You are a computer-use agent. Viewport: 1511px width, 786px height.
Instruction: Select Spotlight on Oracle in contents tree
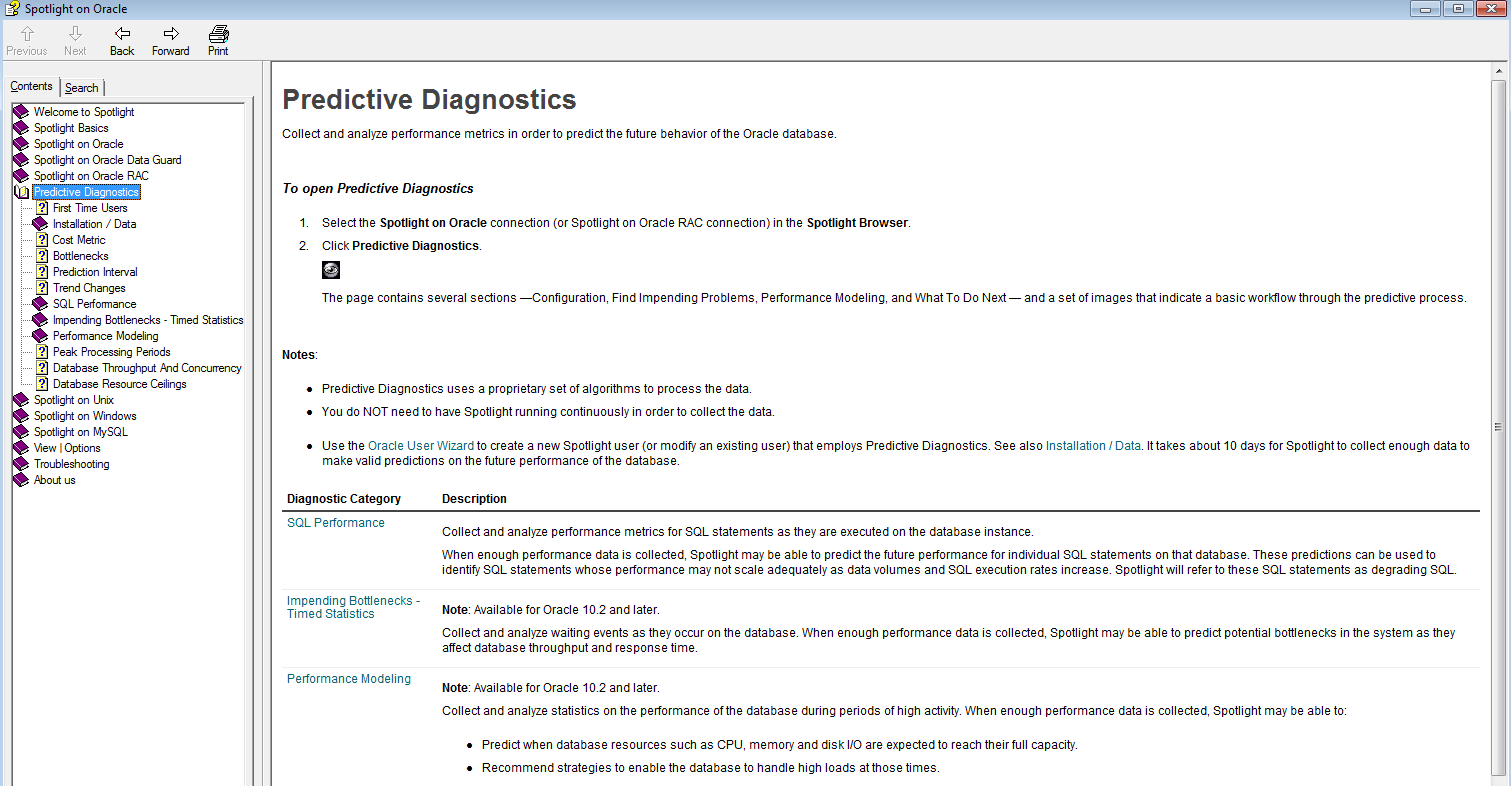pos(79,144)
